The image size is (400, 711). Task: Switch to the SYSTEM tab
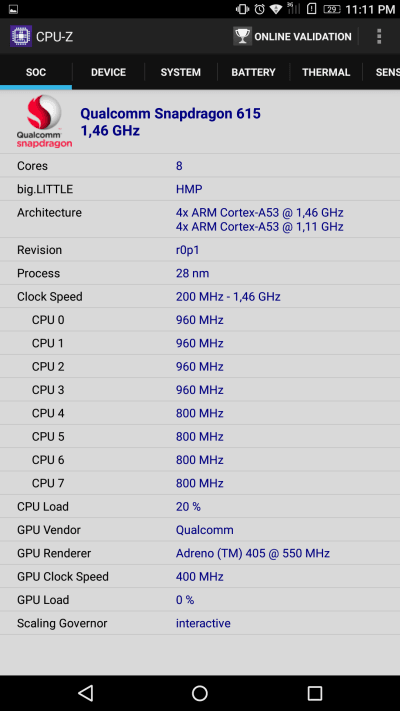click(180, 72)
